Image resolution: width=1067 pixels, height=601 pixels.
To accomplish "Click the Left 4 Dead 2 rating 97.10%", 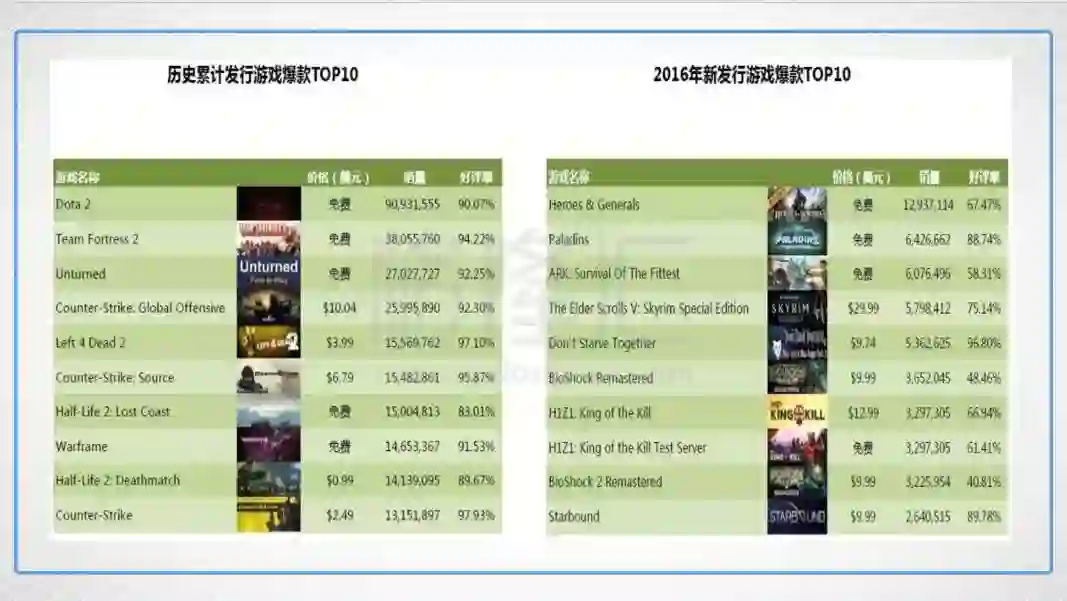I will [476, 342].
